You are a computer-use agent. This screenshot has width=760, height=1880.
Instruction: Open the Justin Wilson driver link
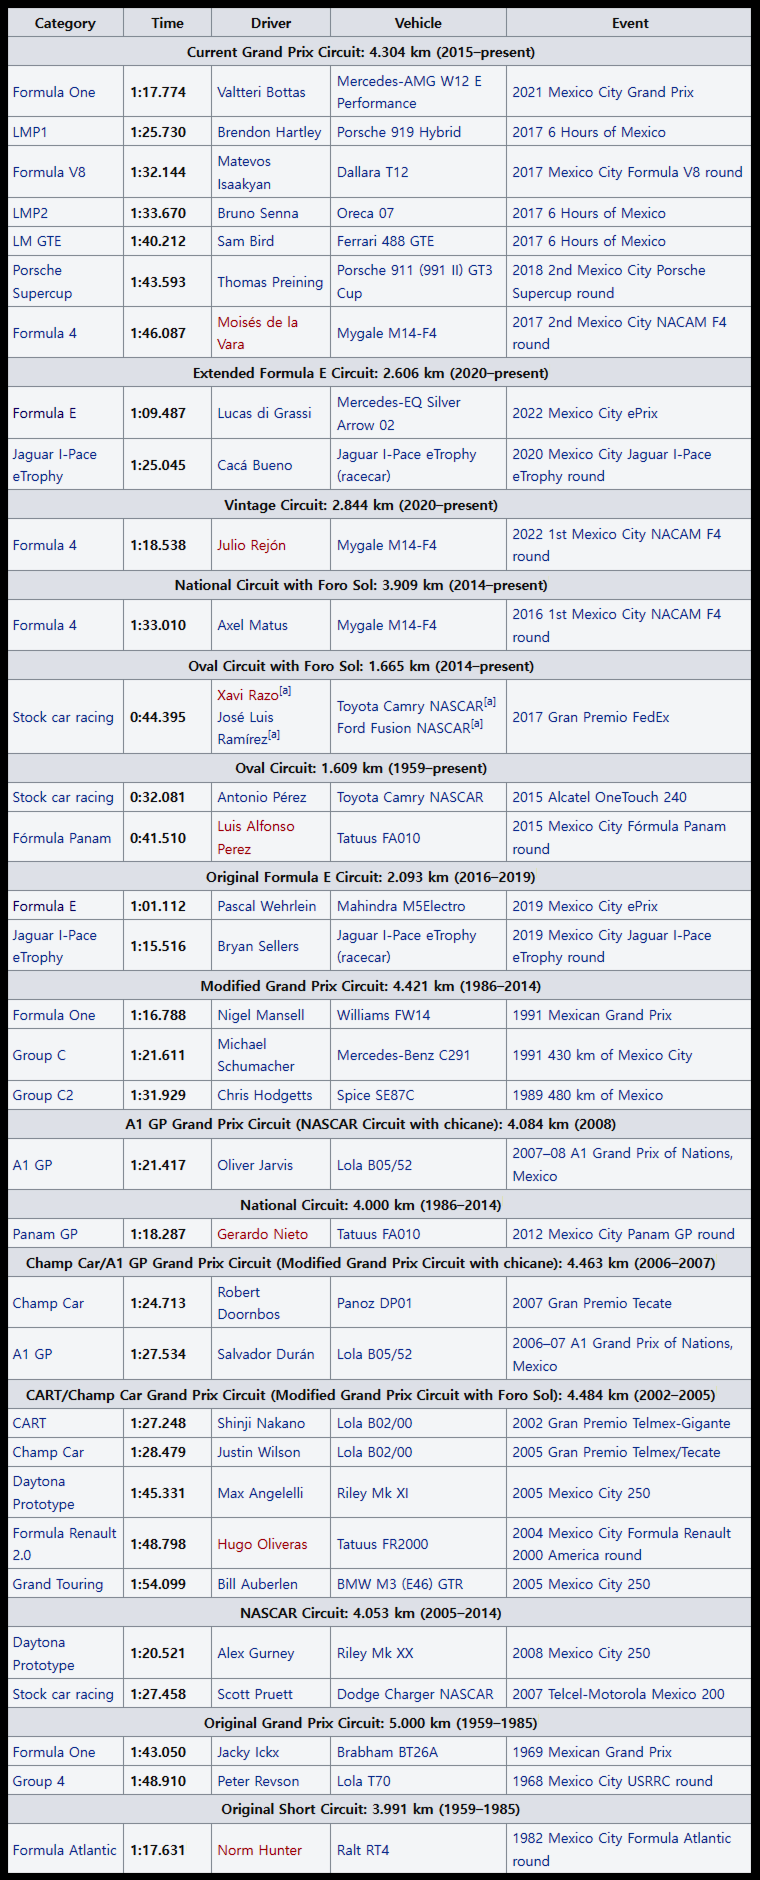click(261, 1452)
